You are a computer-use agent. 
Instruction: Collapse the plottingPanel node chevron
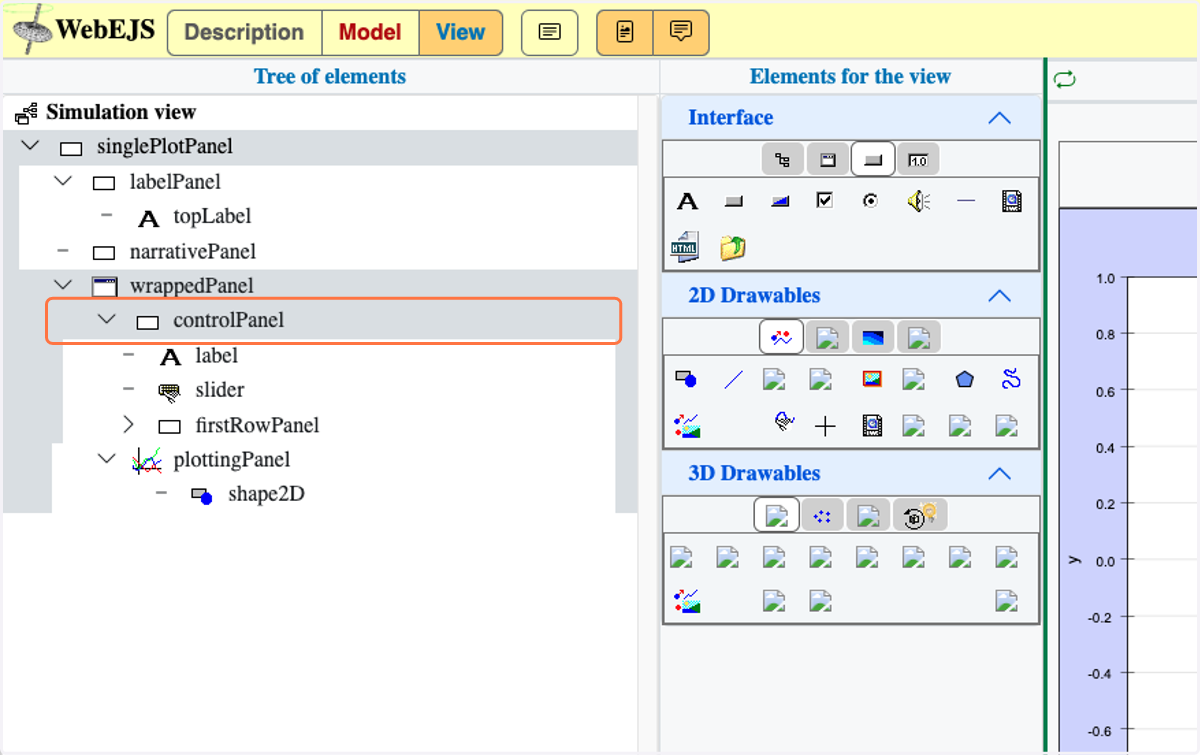(107, 459)
